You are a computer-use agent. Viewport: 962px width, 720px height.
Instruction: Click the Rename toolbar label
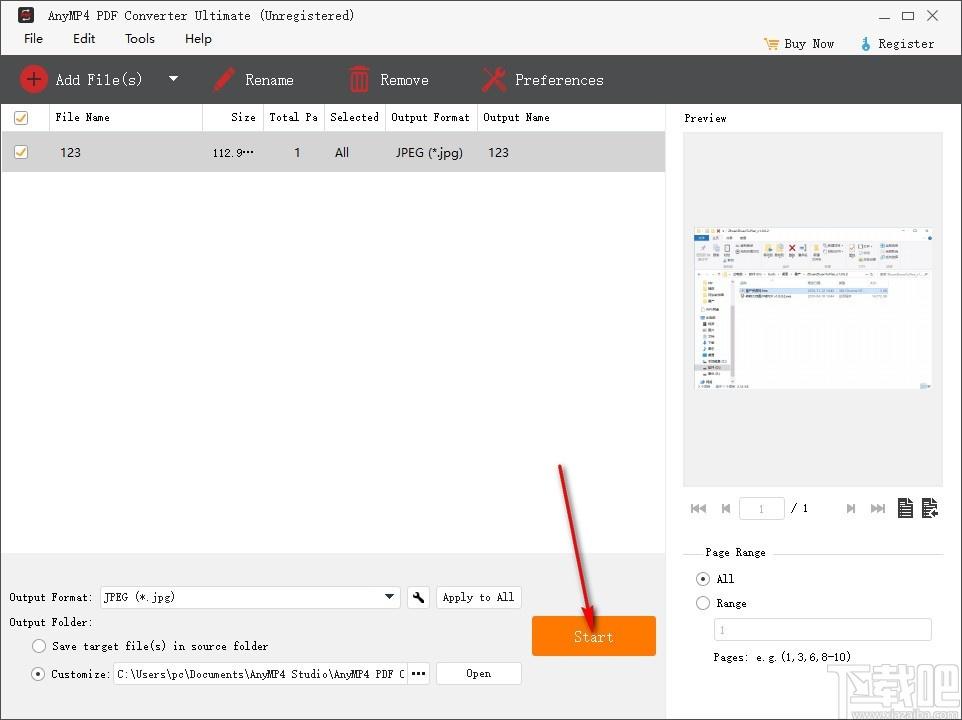(x=269, y=80)
